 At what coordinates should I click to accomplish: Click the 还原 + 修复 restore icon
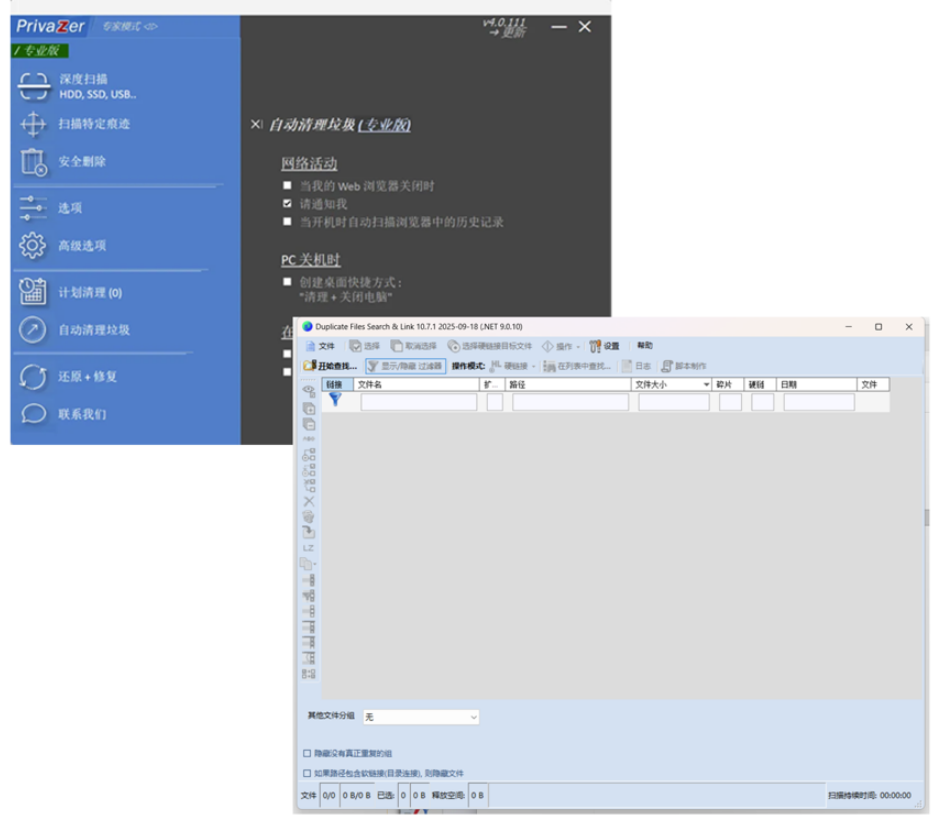click(33, 377)
